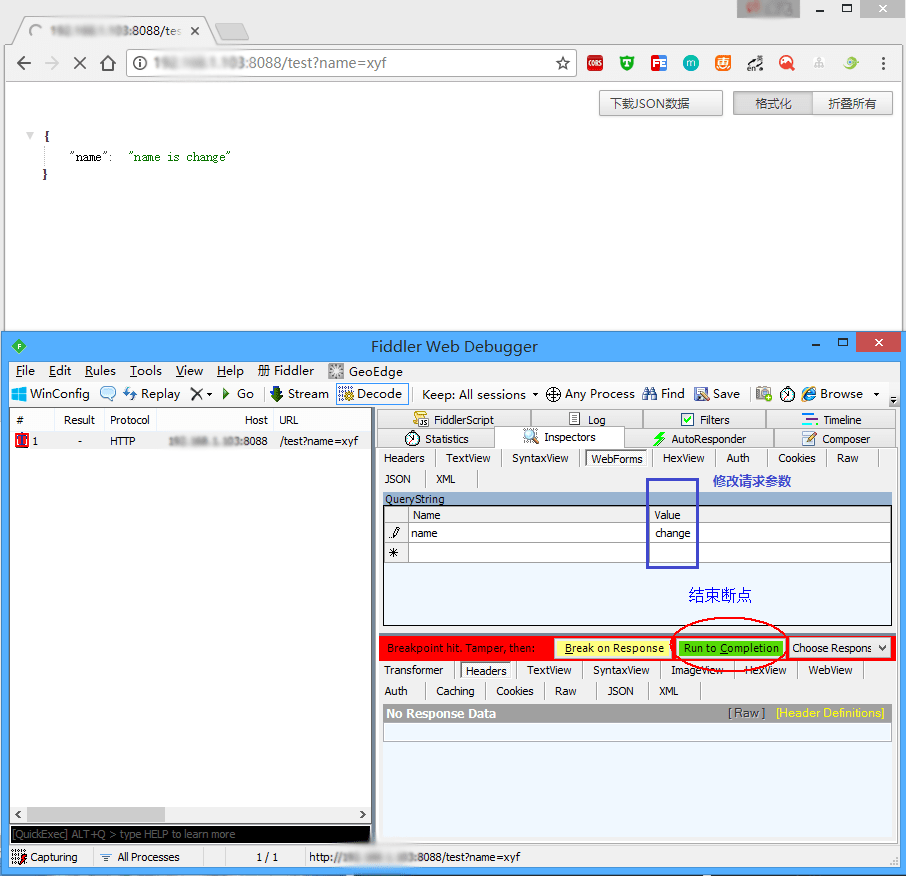Click the Header Definitions link
906x876 pixels.
click(x=830, y=713)
